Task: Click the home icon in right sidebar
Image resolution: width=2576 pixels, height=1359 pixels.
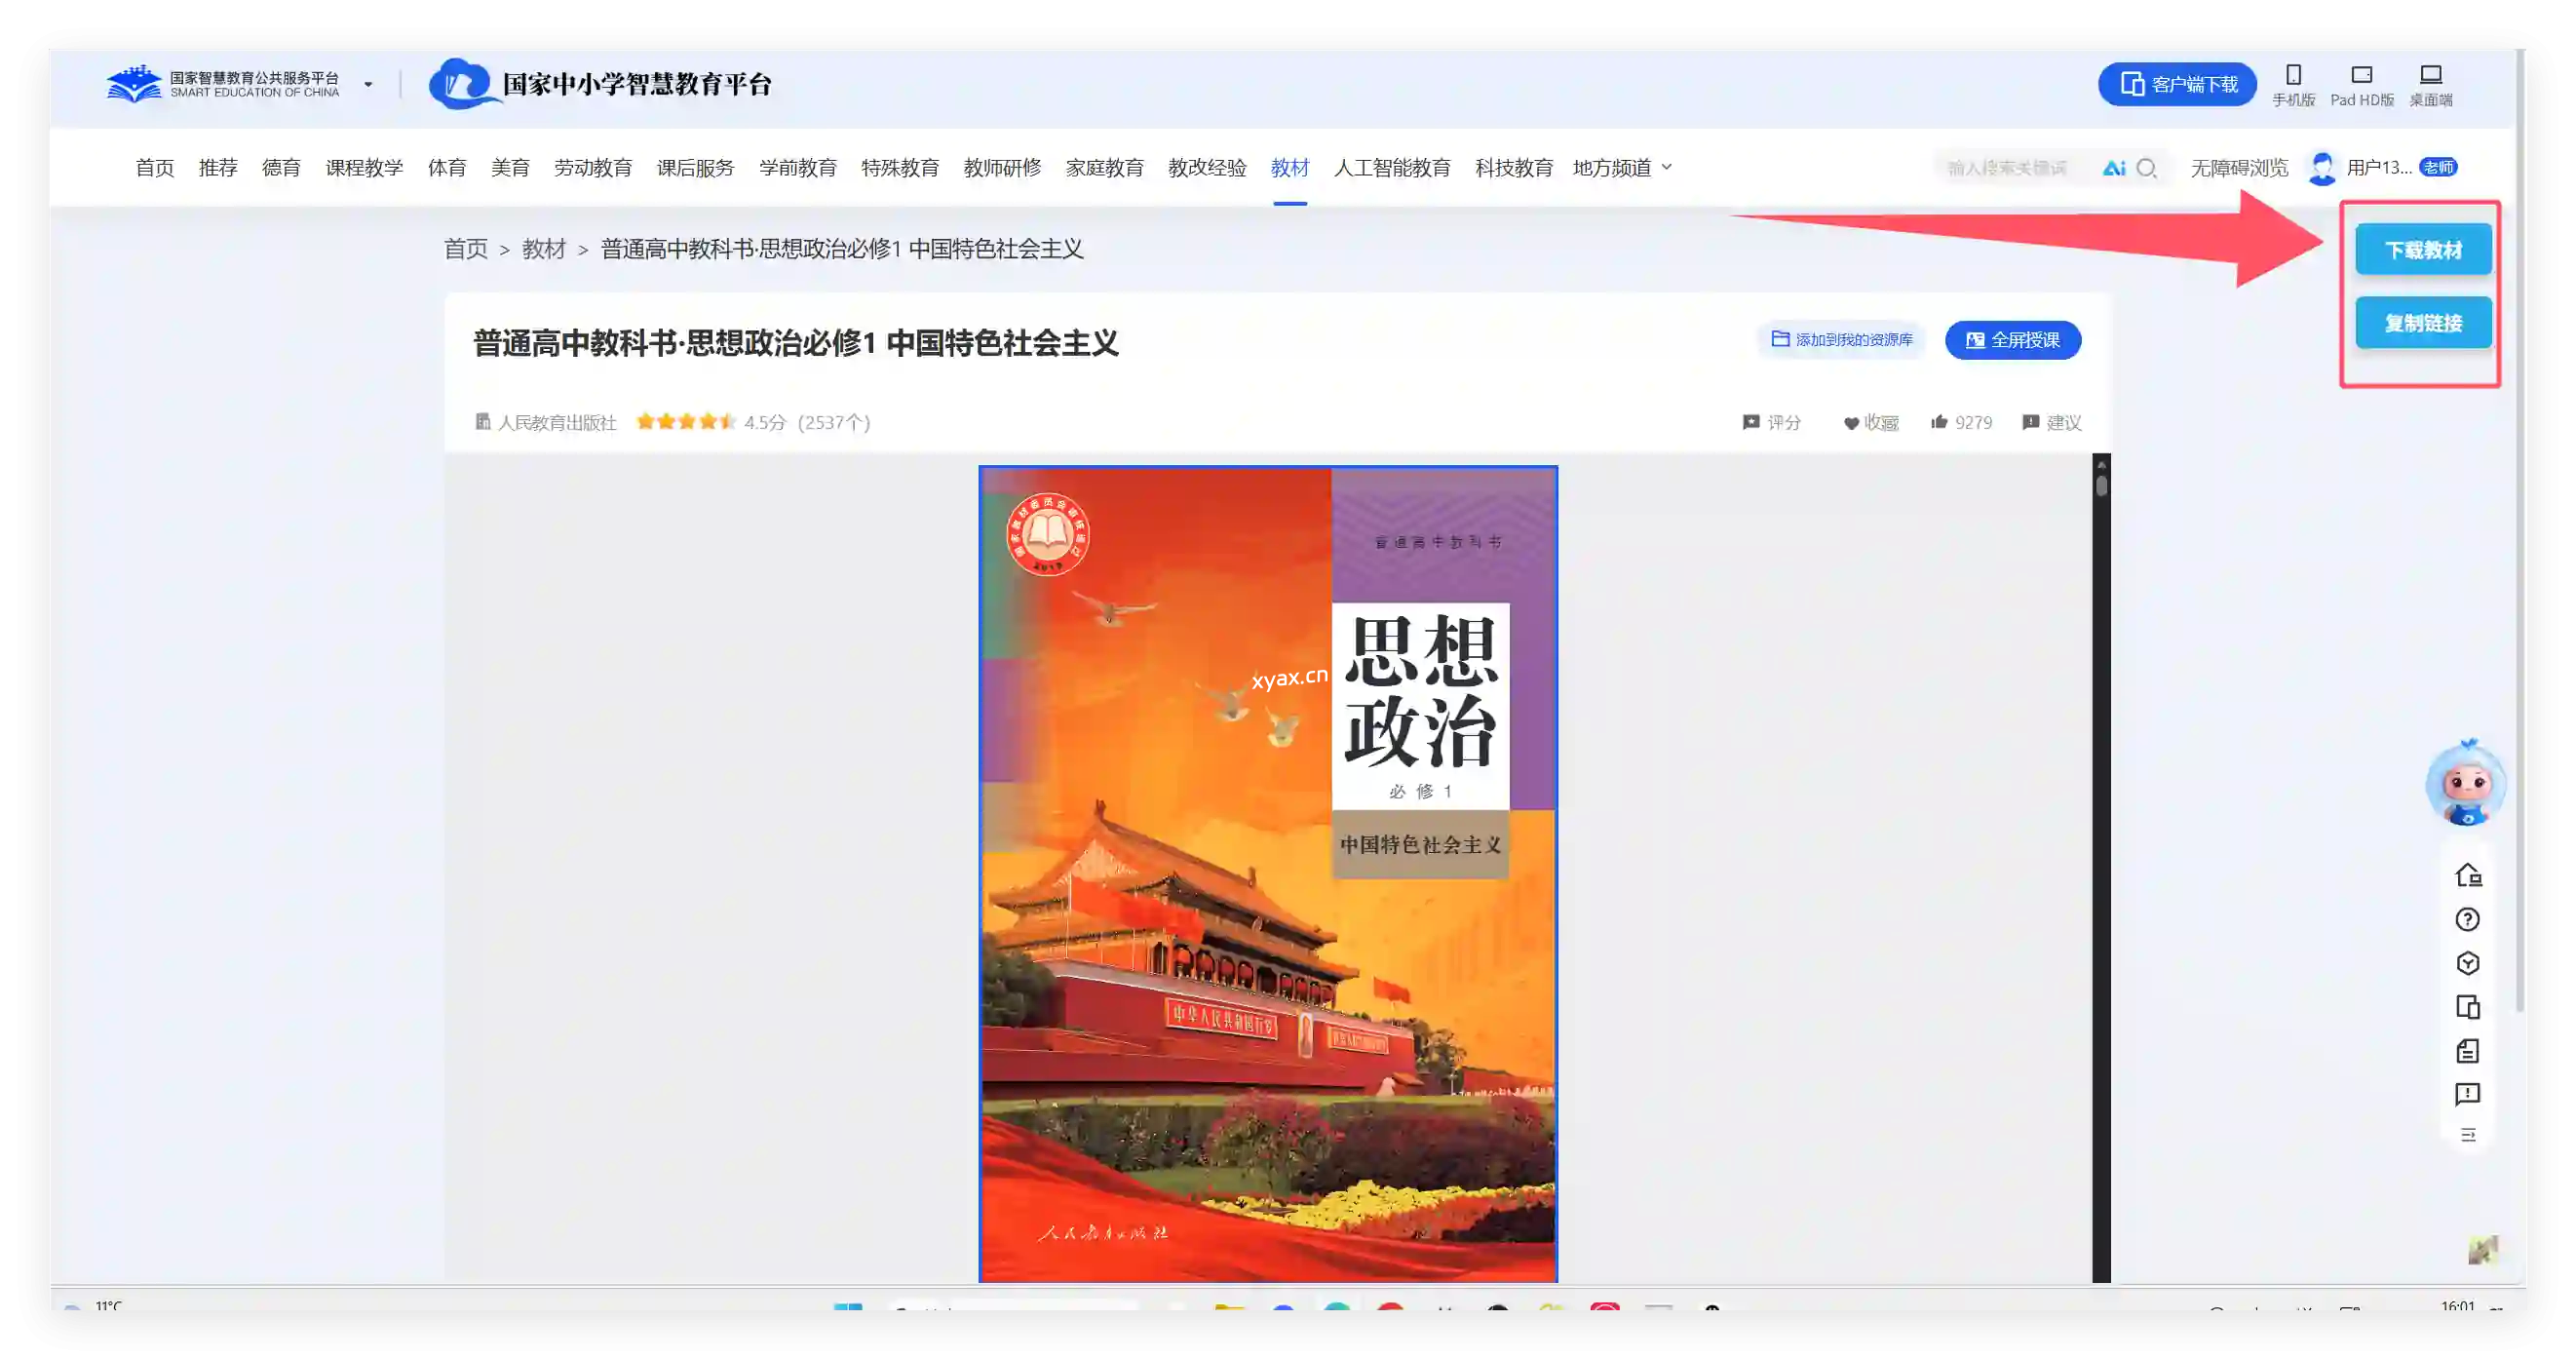Action: pos(2467,875)
